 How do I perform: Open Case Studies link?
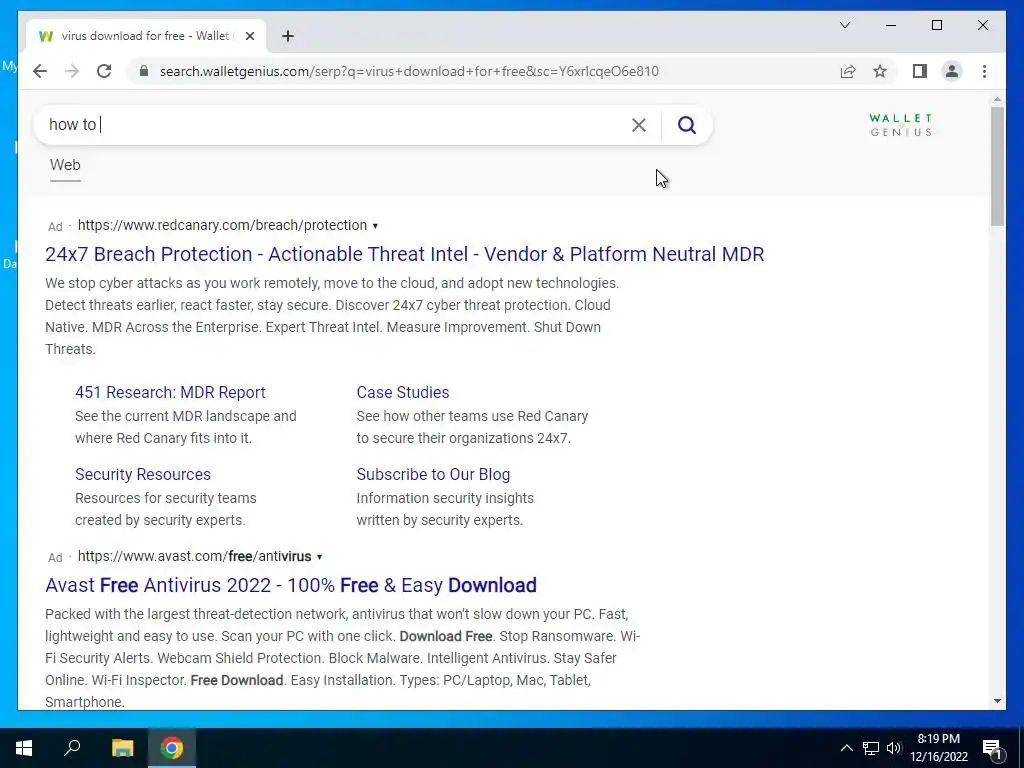403,392
